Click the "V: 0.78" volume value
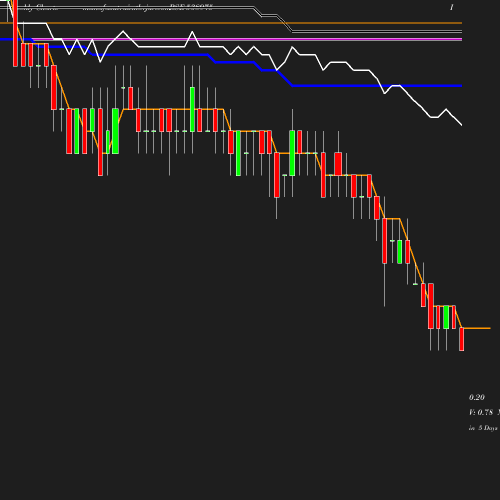The width and height of the screenshot is (500, 500). [x=481, y=412]
